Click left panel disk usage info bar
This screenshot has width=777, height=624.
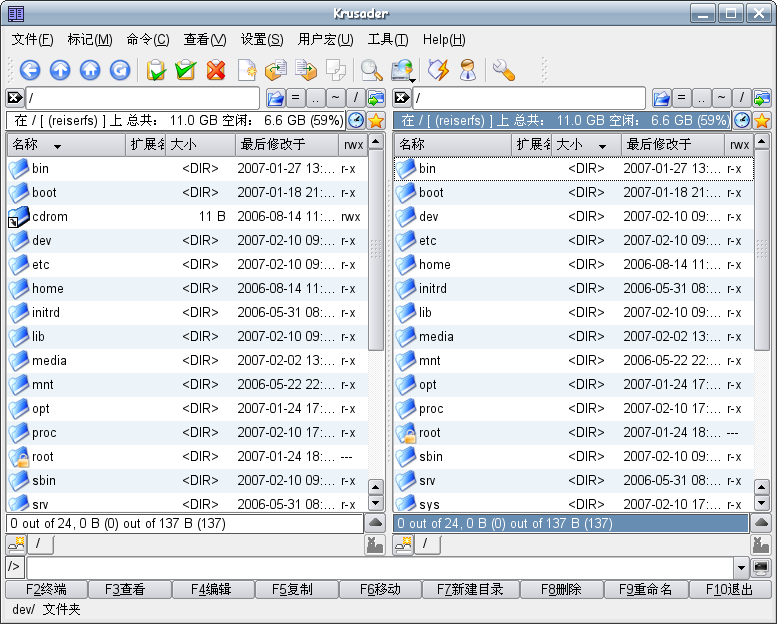(x=175, y=120)
